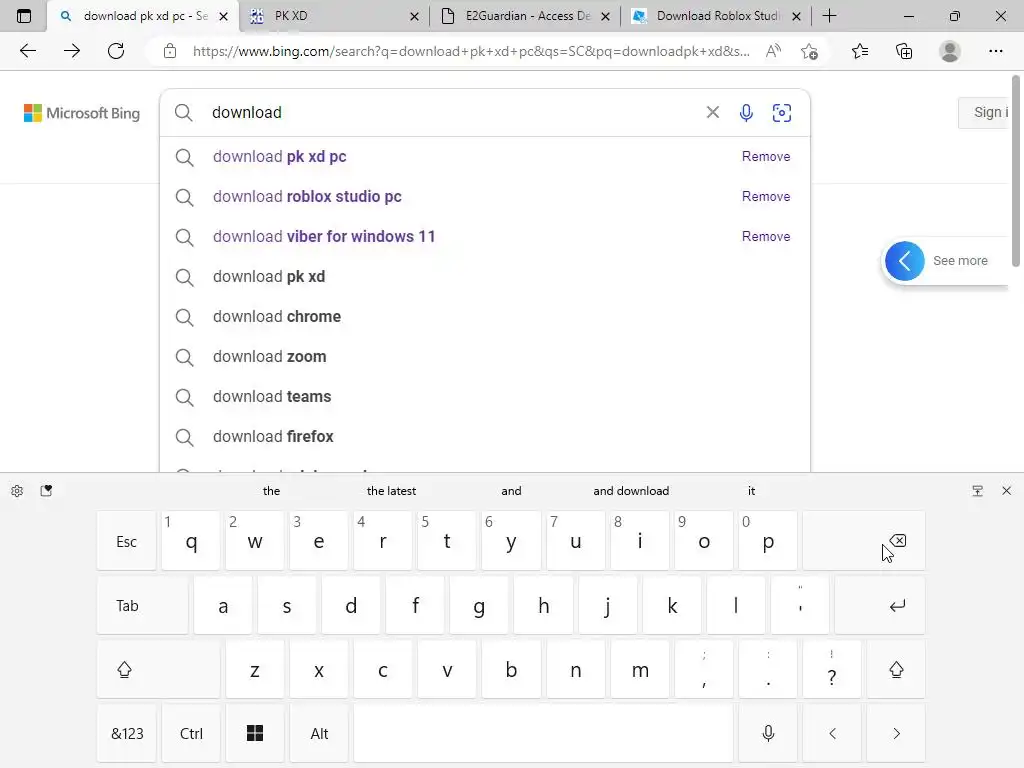This screenshot has height=768, width=1024.
Task: Open the browser profile avatar
Action: point(950,51)
